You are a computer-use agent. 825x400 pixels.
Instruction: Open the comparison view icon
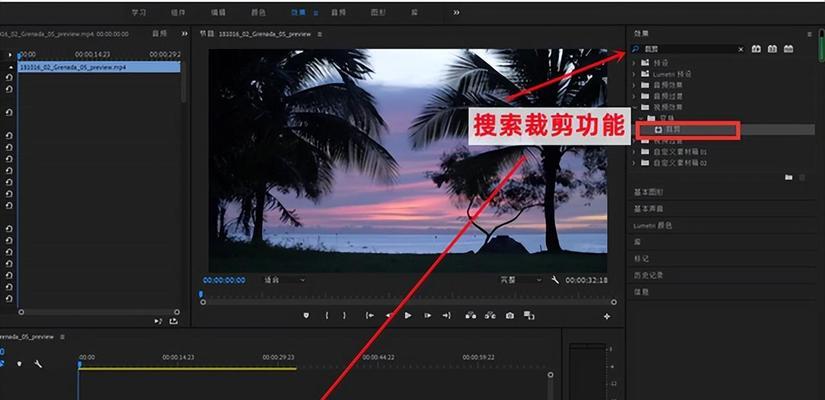[529, 315]
